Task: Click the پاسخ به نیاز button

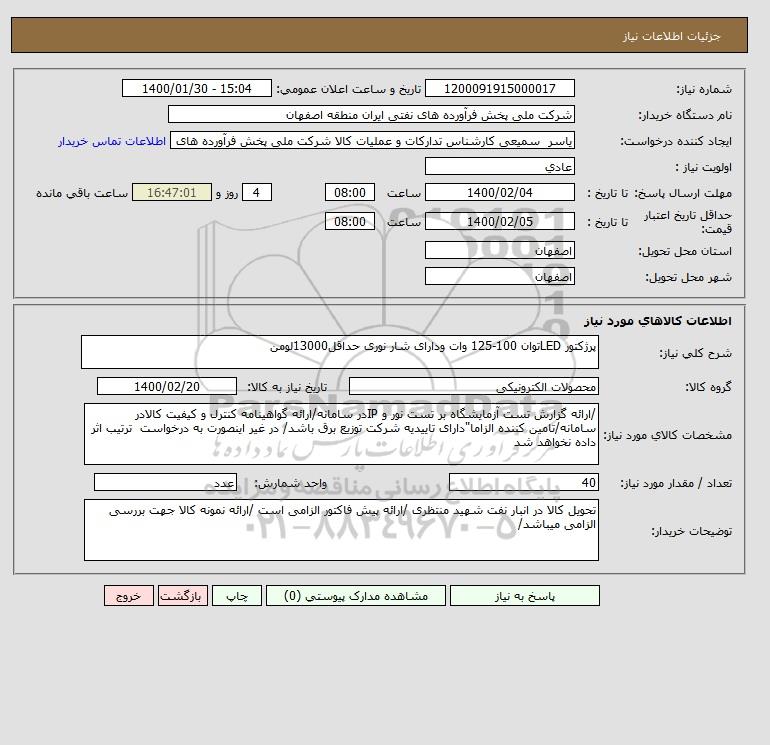Action: (x=524, y=596)
